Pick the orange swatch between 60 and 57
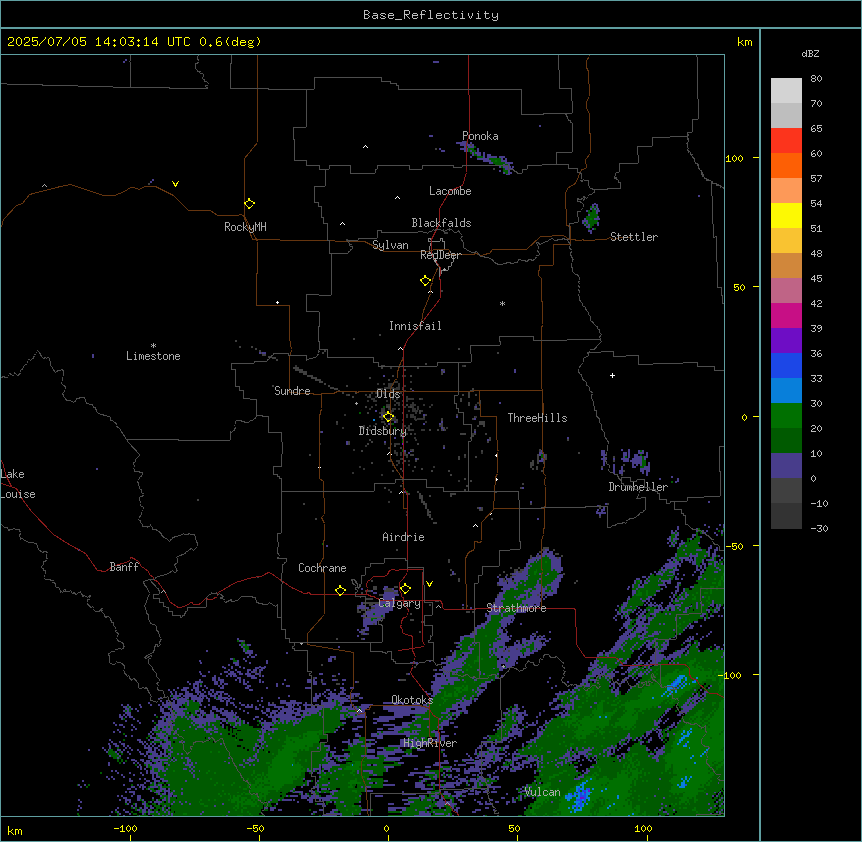The width and height of the screenshot is (862, 842). click(x=786, y=165)
